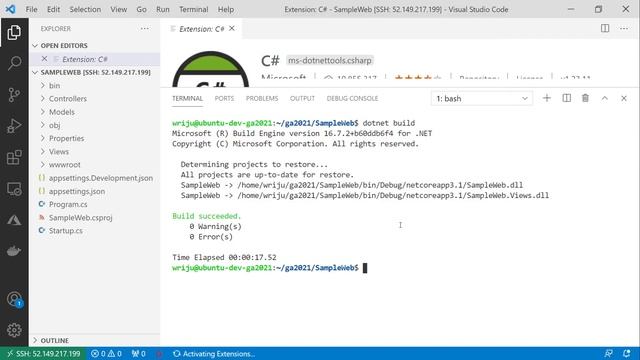This screenshot has height=360, width=640.
Task: Open the Azure view
Action: (14, 220)
